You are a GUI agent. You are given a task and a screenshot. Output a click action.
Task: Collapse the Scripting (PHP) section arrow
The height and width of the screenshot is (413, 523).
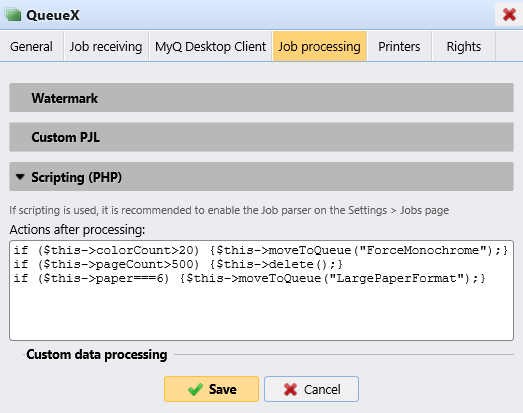click(x=20, y=177)
